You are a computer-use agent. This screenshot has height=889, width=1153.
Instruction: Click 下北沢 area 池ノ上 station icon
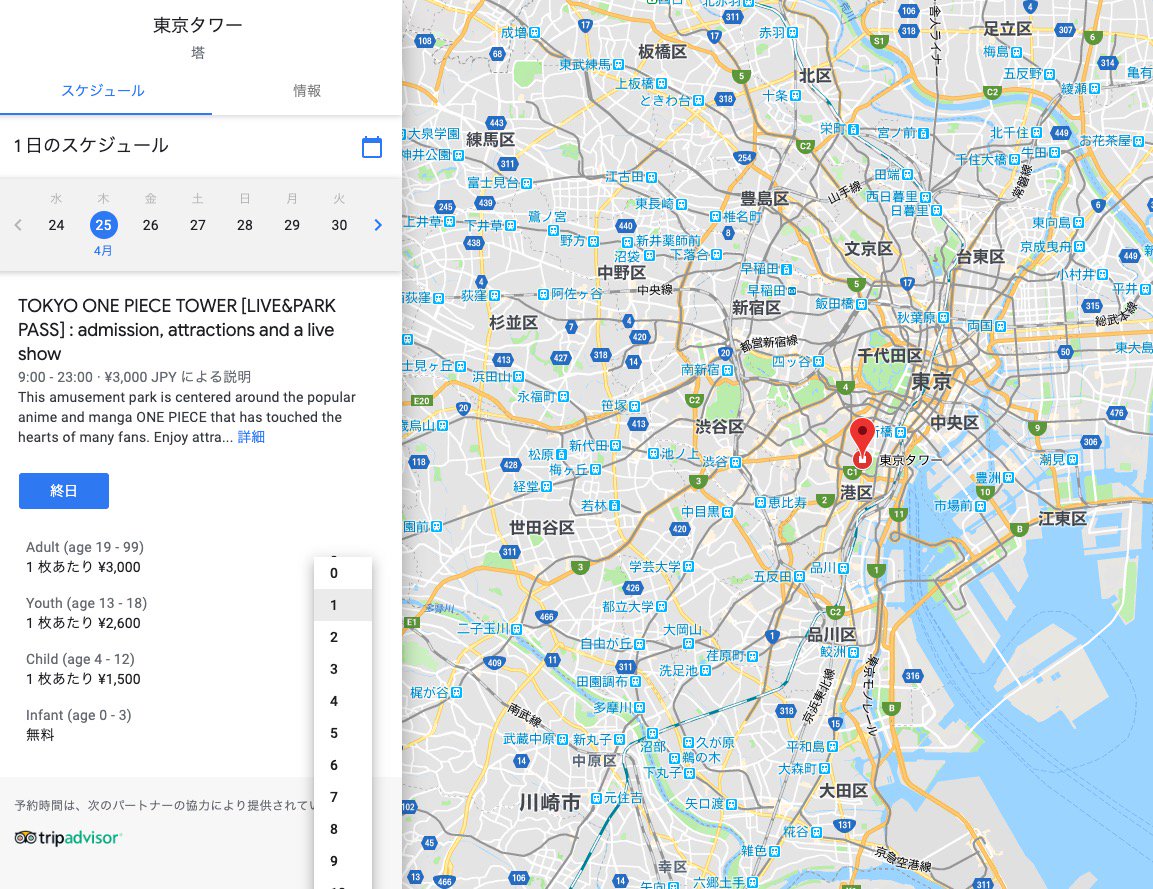tap(653, 453)
